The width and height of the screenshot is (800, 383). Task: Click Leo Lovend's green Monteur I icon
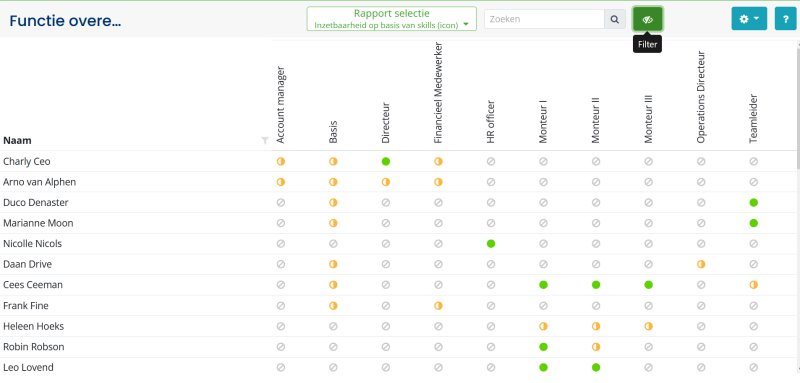click(x=543, y=367)
